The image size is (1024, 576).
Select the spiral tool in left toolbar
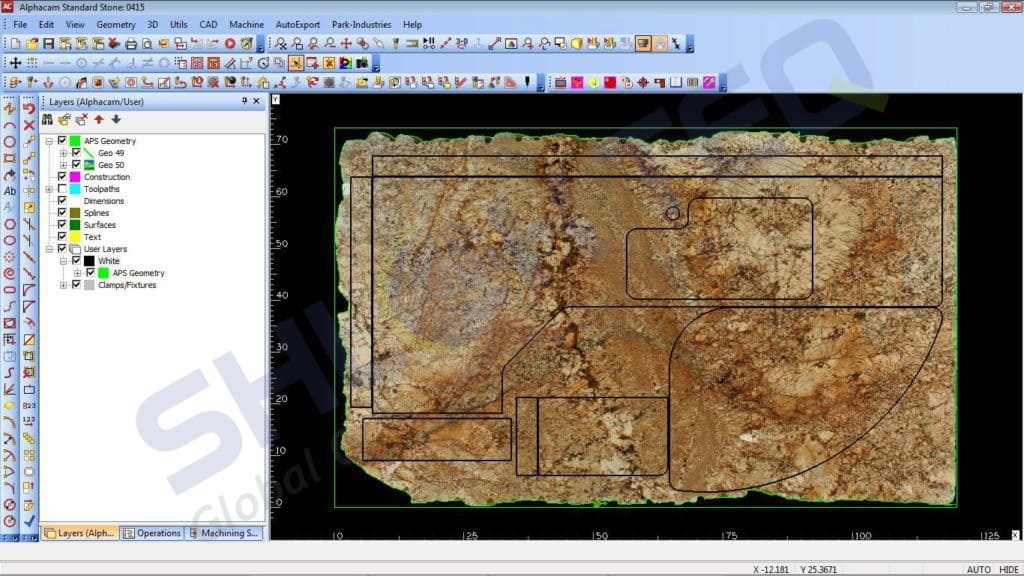pos(10,274)
